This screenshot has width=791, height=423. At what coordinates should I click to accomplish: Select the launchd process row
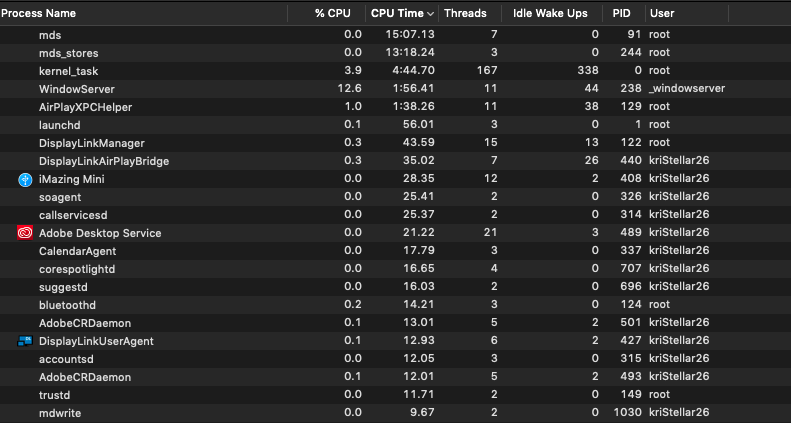(x=396, y=125)
